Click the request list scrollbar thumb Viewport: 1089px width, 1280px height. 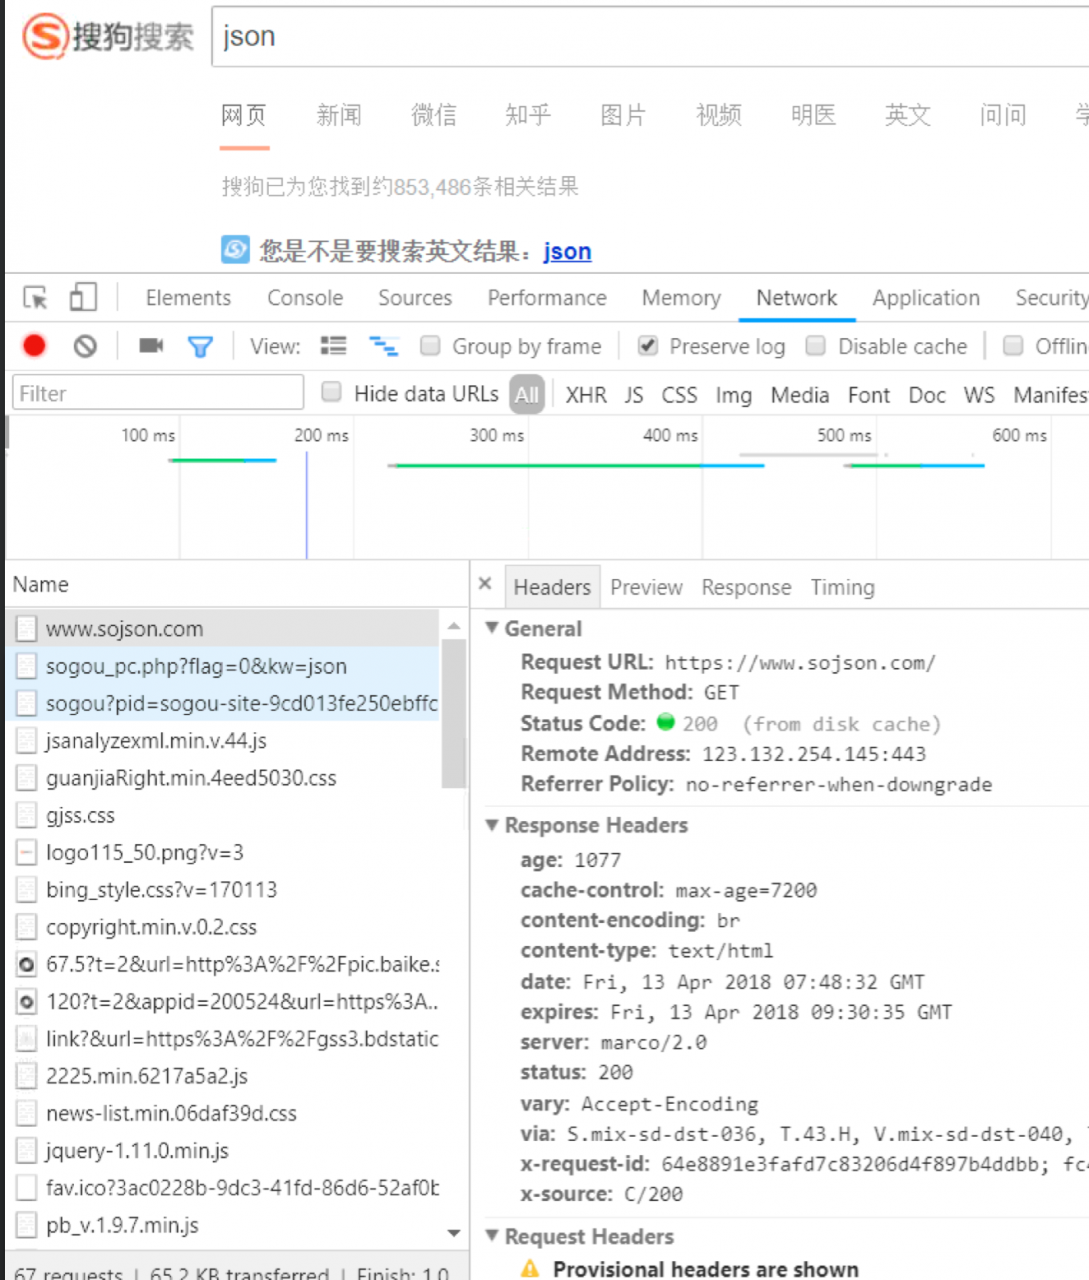[453, 713]
